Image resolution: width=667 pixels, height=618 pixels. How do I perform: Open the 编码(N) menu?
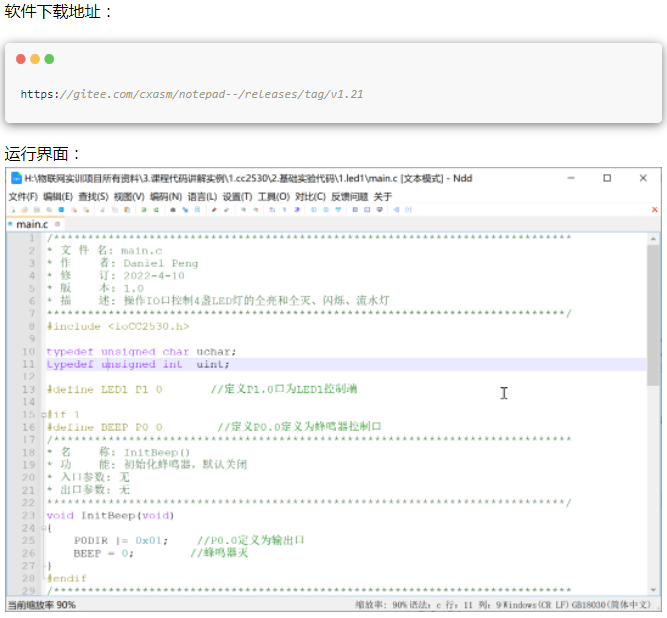tap(166, 197)
